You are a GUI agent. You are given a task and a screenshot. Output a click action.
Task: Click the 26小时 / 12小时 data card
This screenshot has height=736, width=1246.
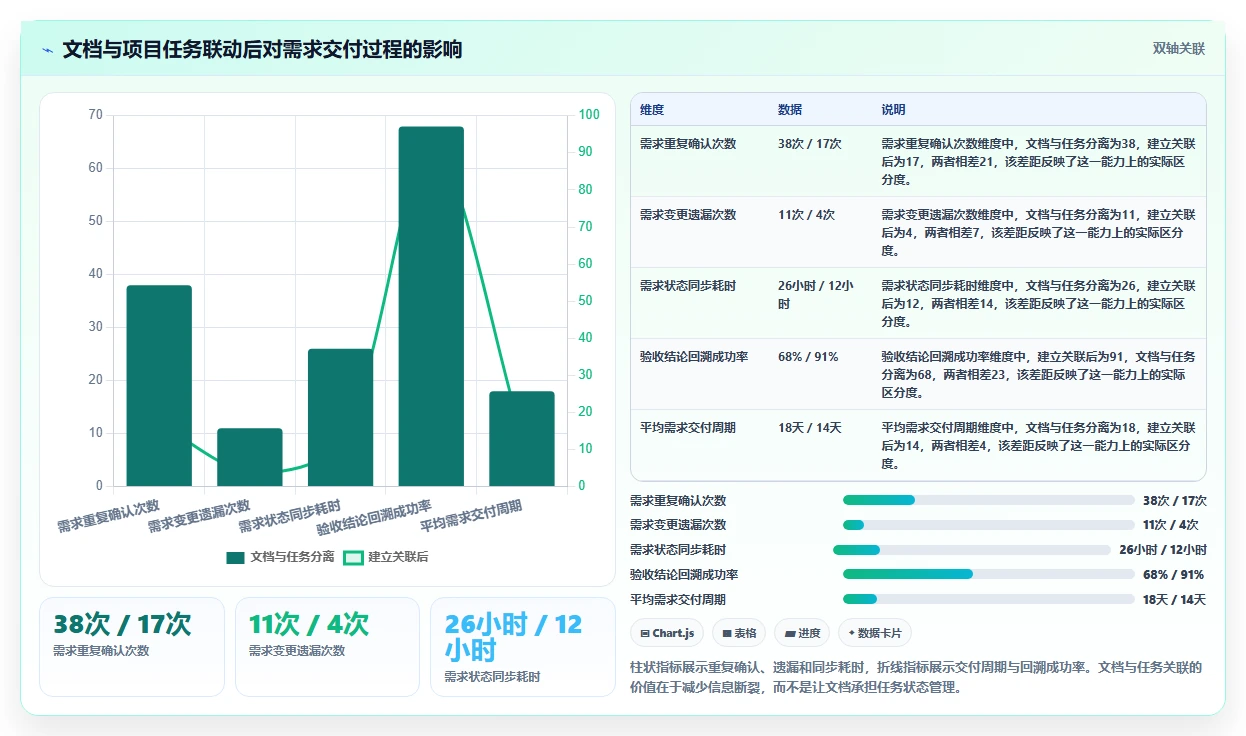pos(523,646)
